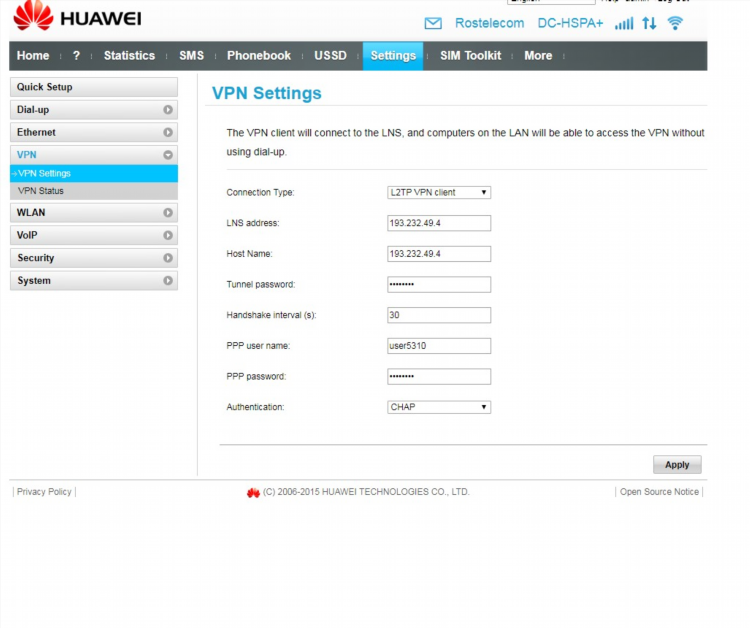Click the Apply button
750x628 pixels.
(677, 464)
